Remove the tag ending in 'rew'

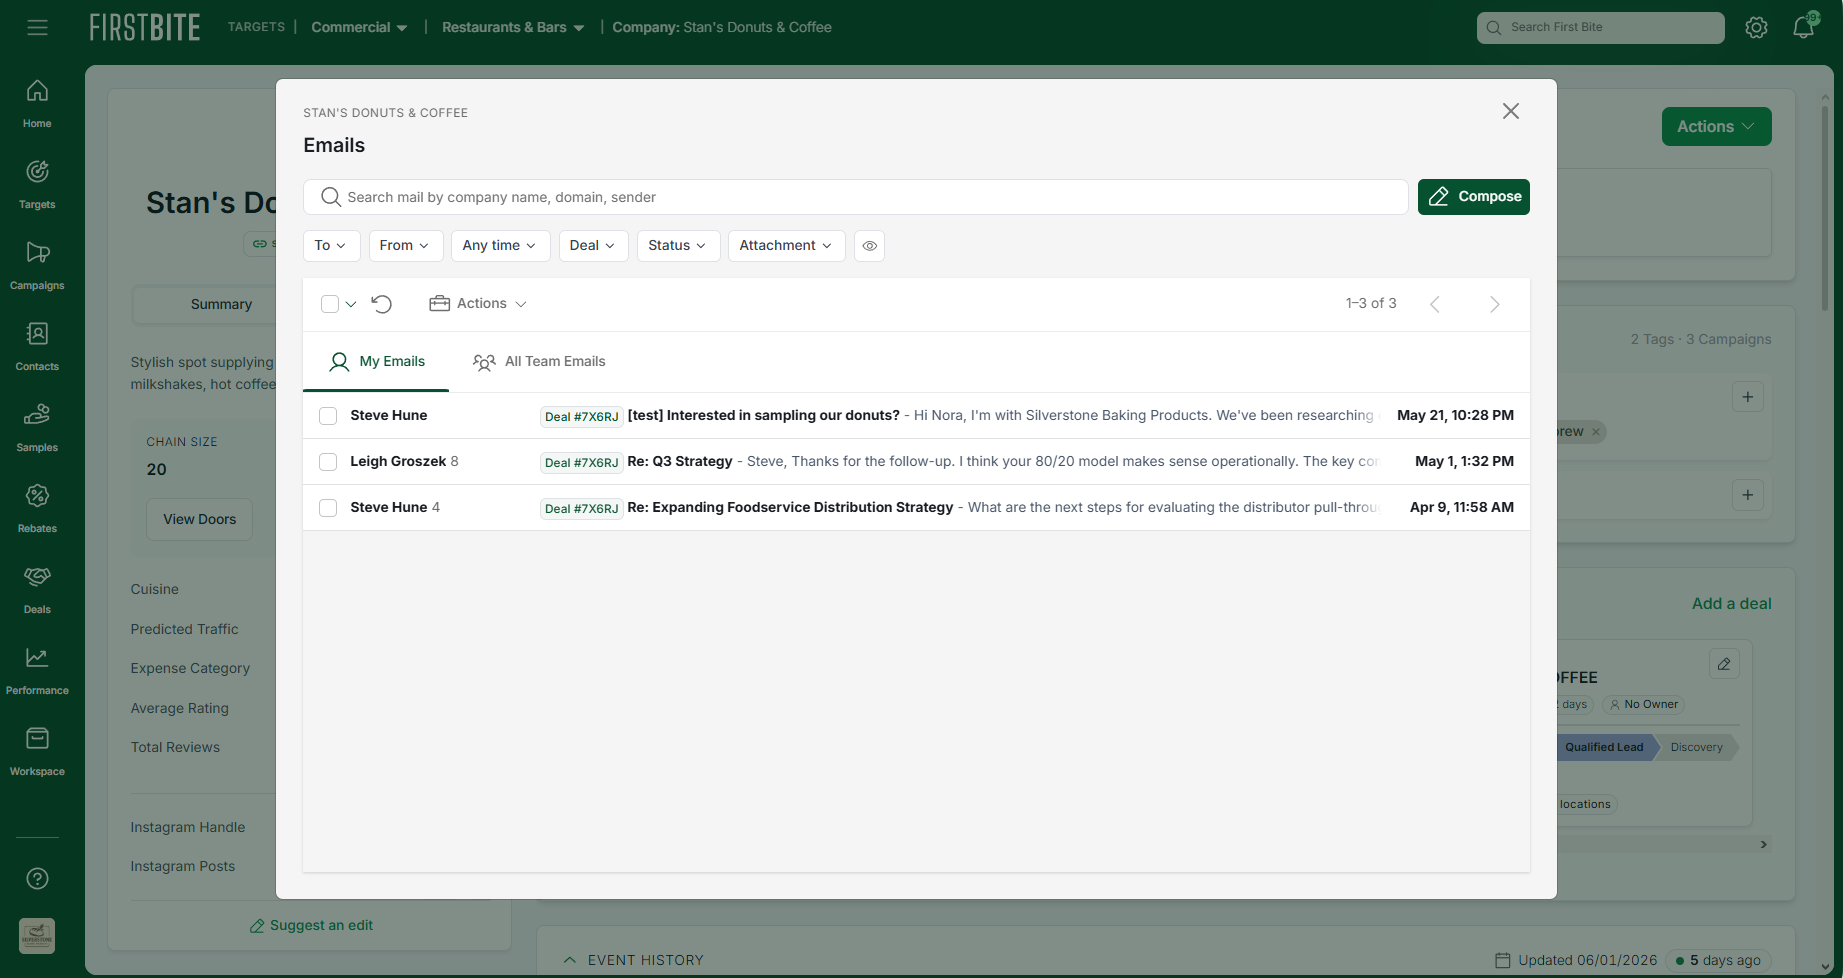[x=1596, y=432]
